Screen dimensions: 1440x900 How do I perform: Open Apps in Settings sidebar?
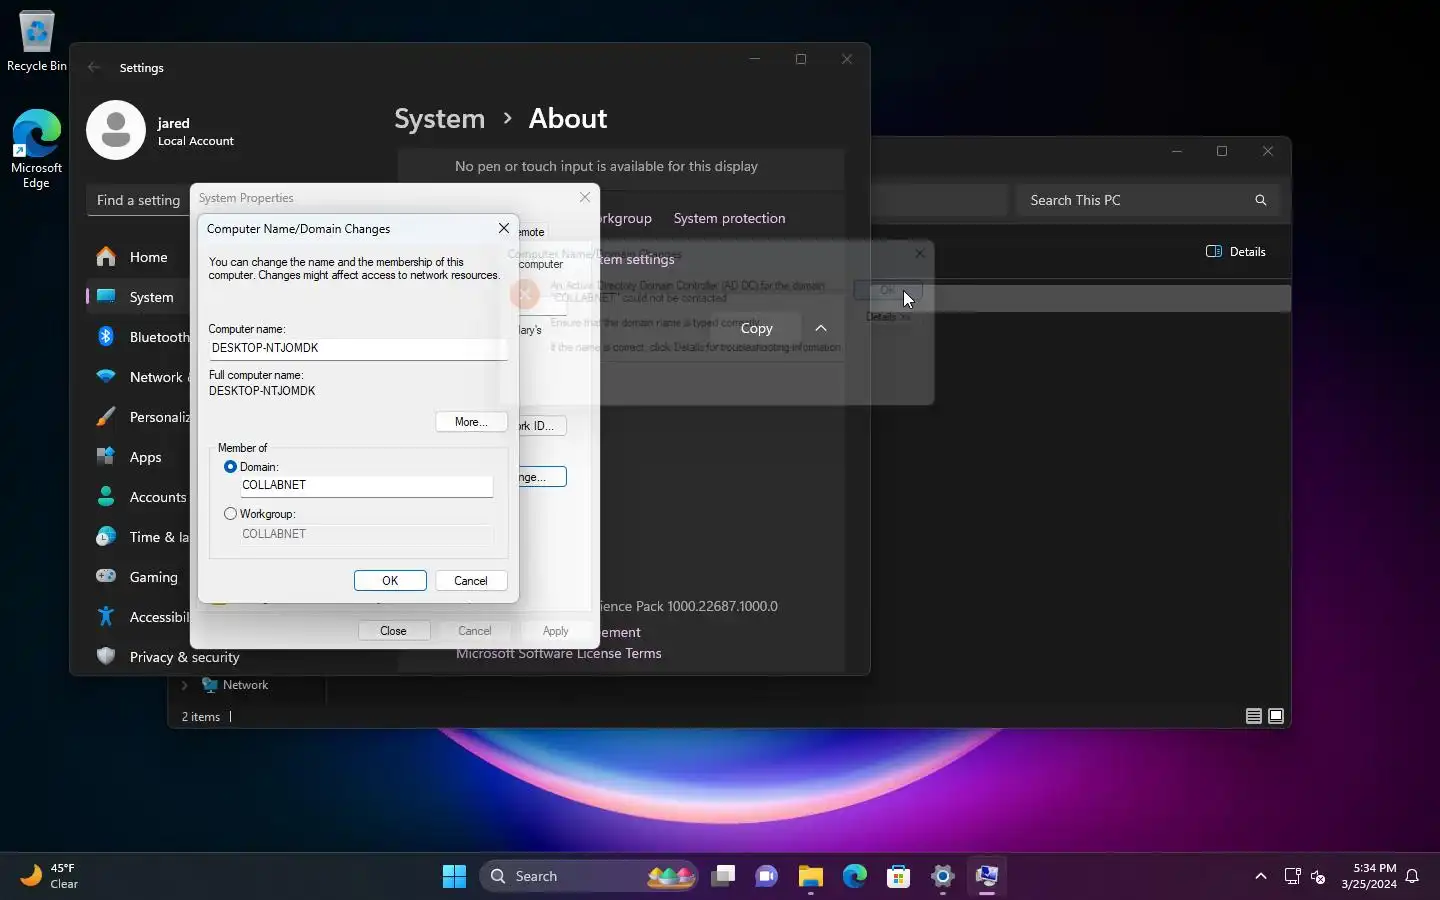click(x=137, y=457)
